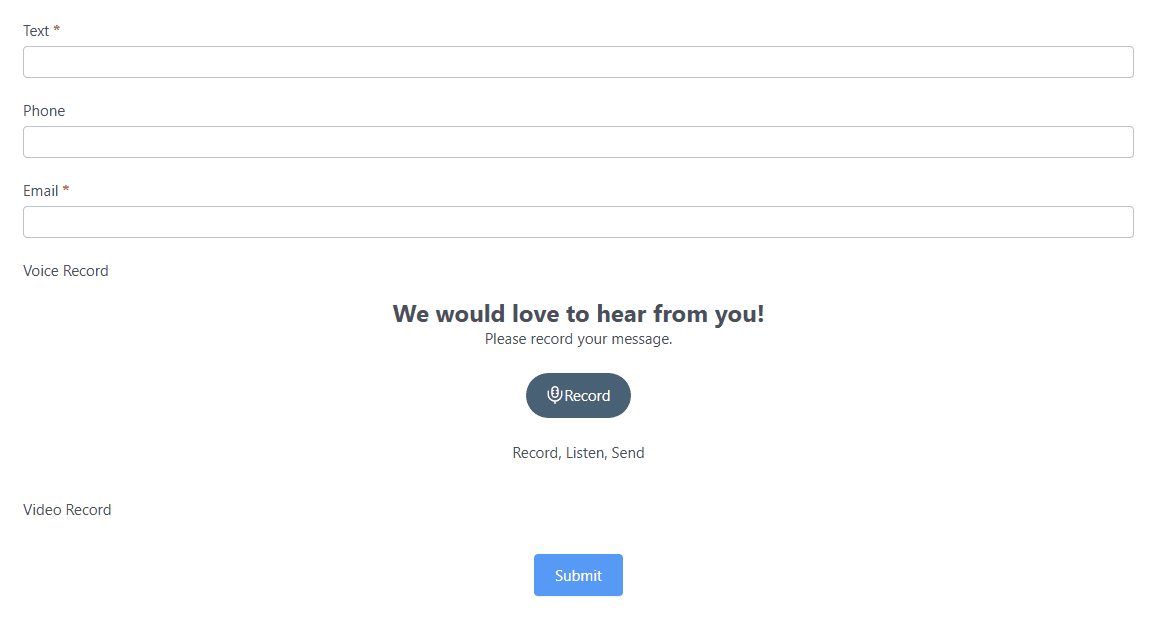1151x637 pixels.
Task: Click the word "Record" inside the dark button
Action: point(587,396)
